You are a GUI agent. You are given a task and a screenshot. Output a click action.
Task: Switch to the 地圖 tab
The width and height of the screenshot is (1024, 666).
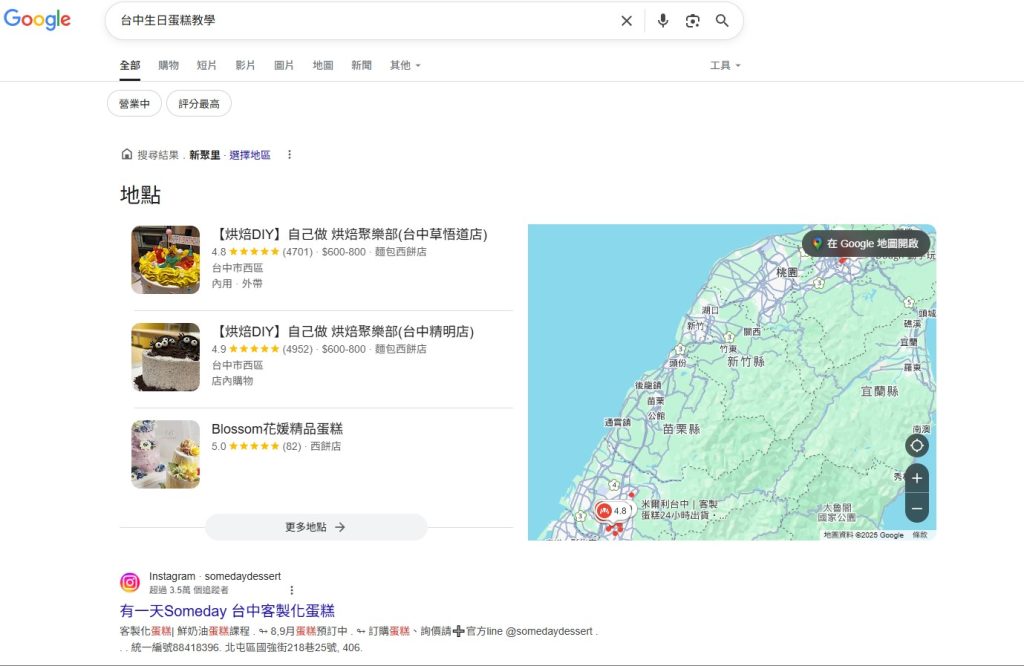[323, 65]
